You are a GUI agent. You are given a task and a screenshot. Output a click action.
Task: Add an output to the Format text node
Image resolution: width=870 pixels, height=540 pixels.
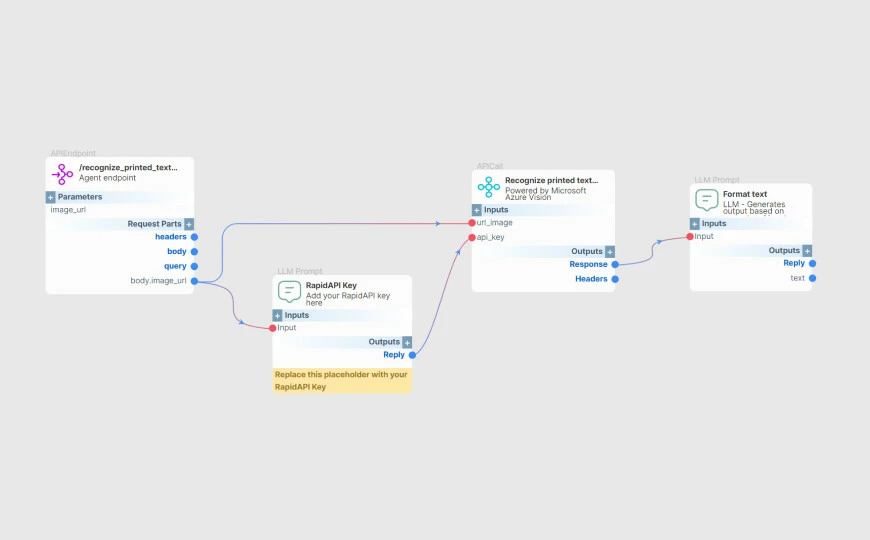click(807, 251)
